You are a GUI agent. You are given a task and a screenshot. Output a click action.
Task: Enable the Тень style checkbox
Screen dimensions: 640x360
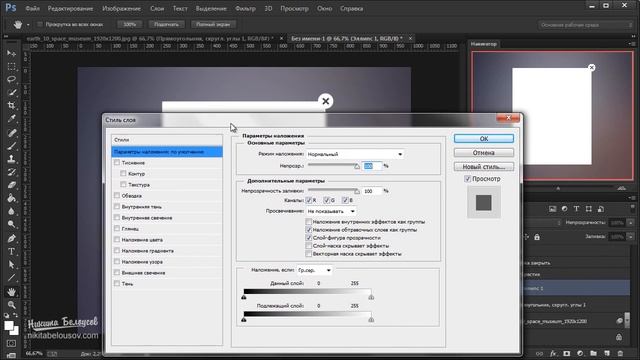(117, 283)
